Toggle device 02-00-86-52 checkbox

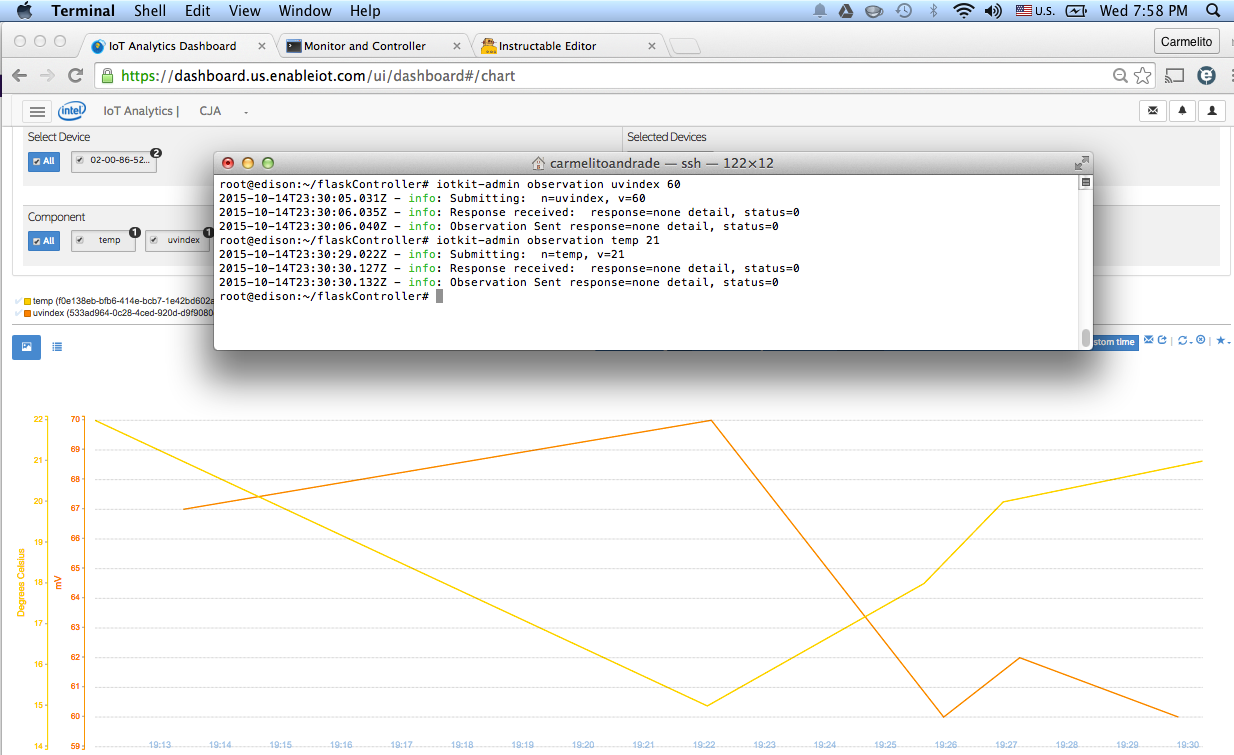(x=80, y=160)
